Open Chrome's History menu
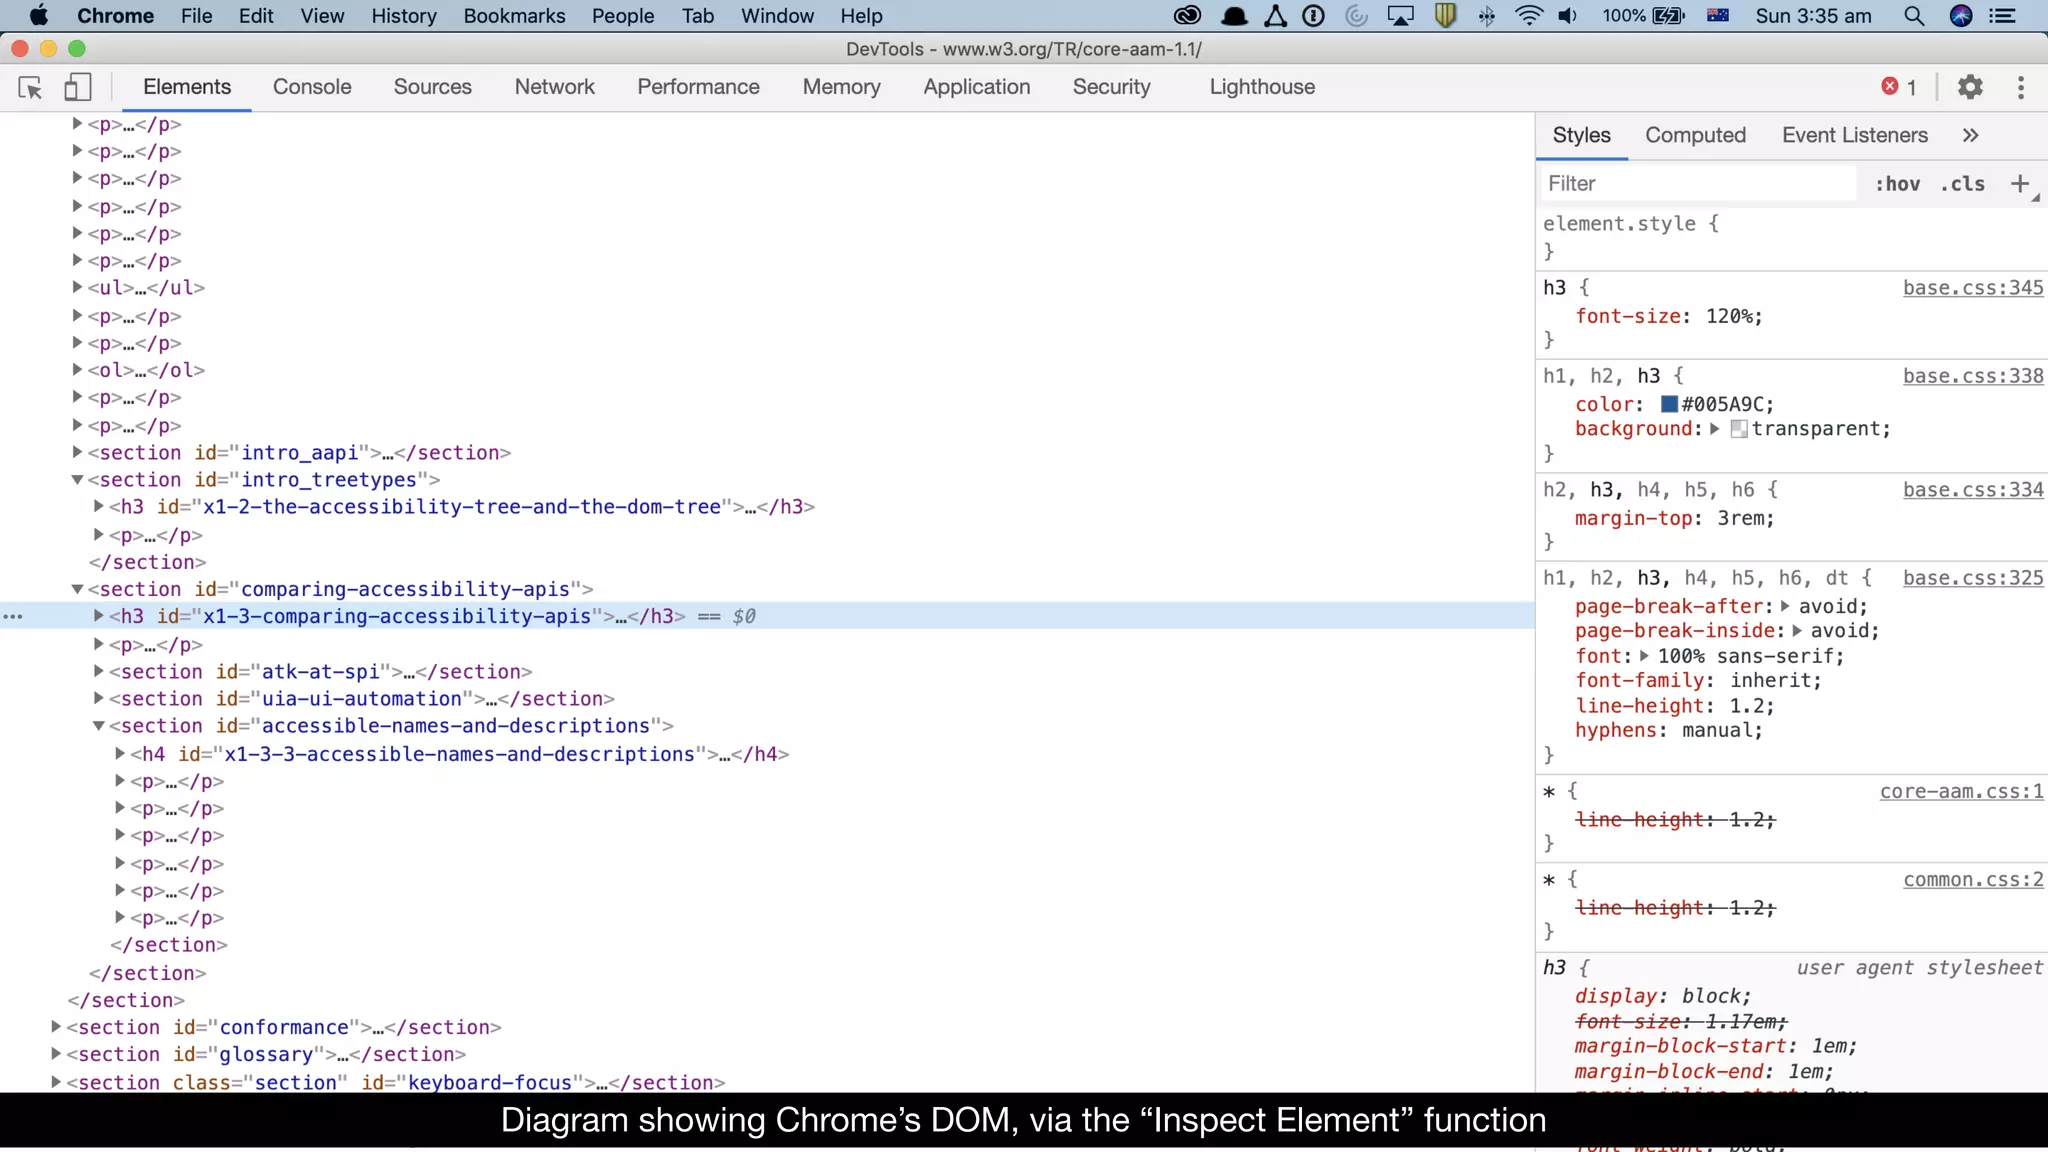The width and height of the screenshot is (2048, 1152). [404, 15]
